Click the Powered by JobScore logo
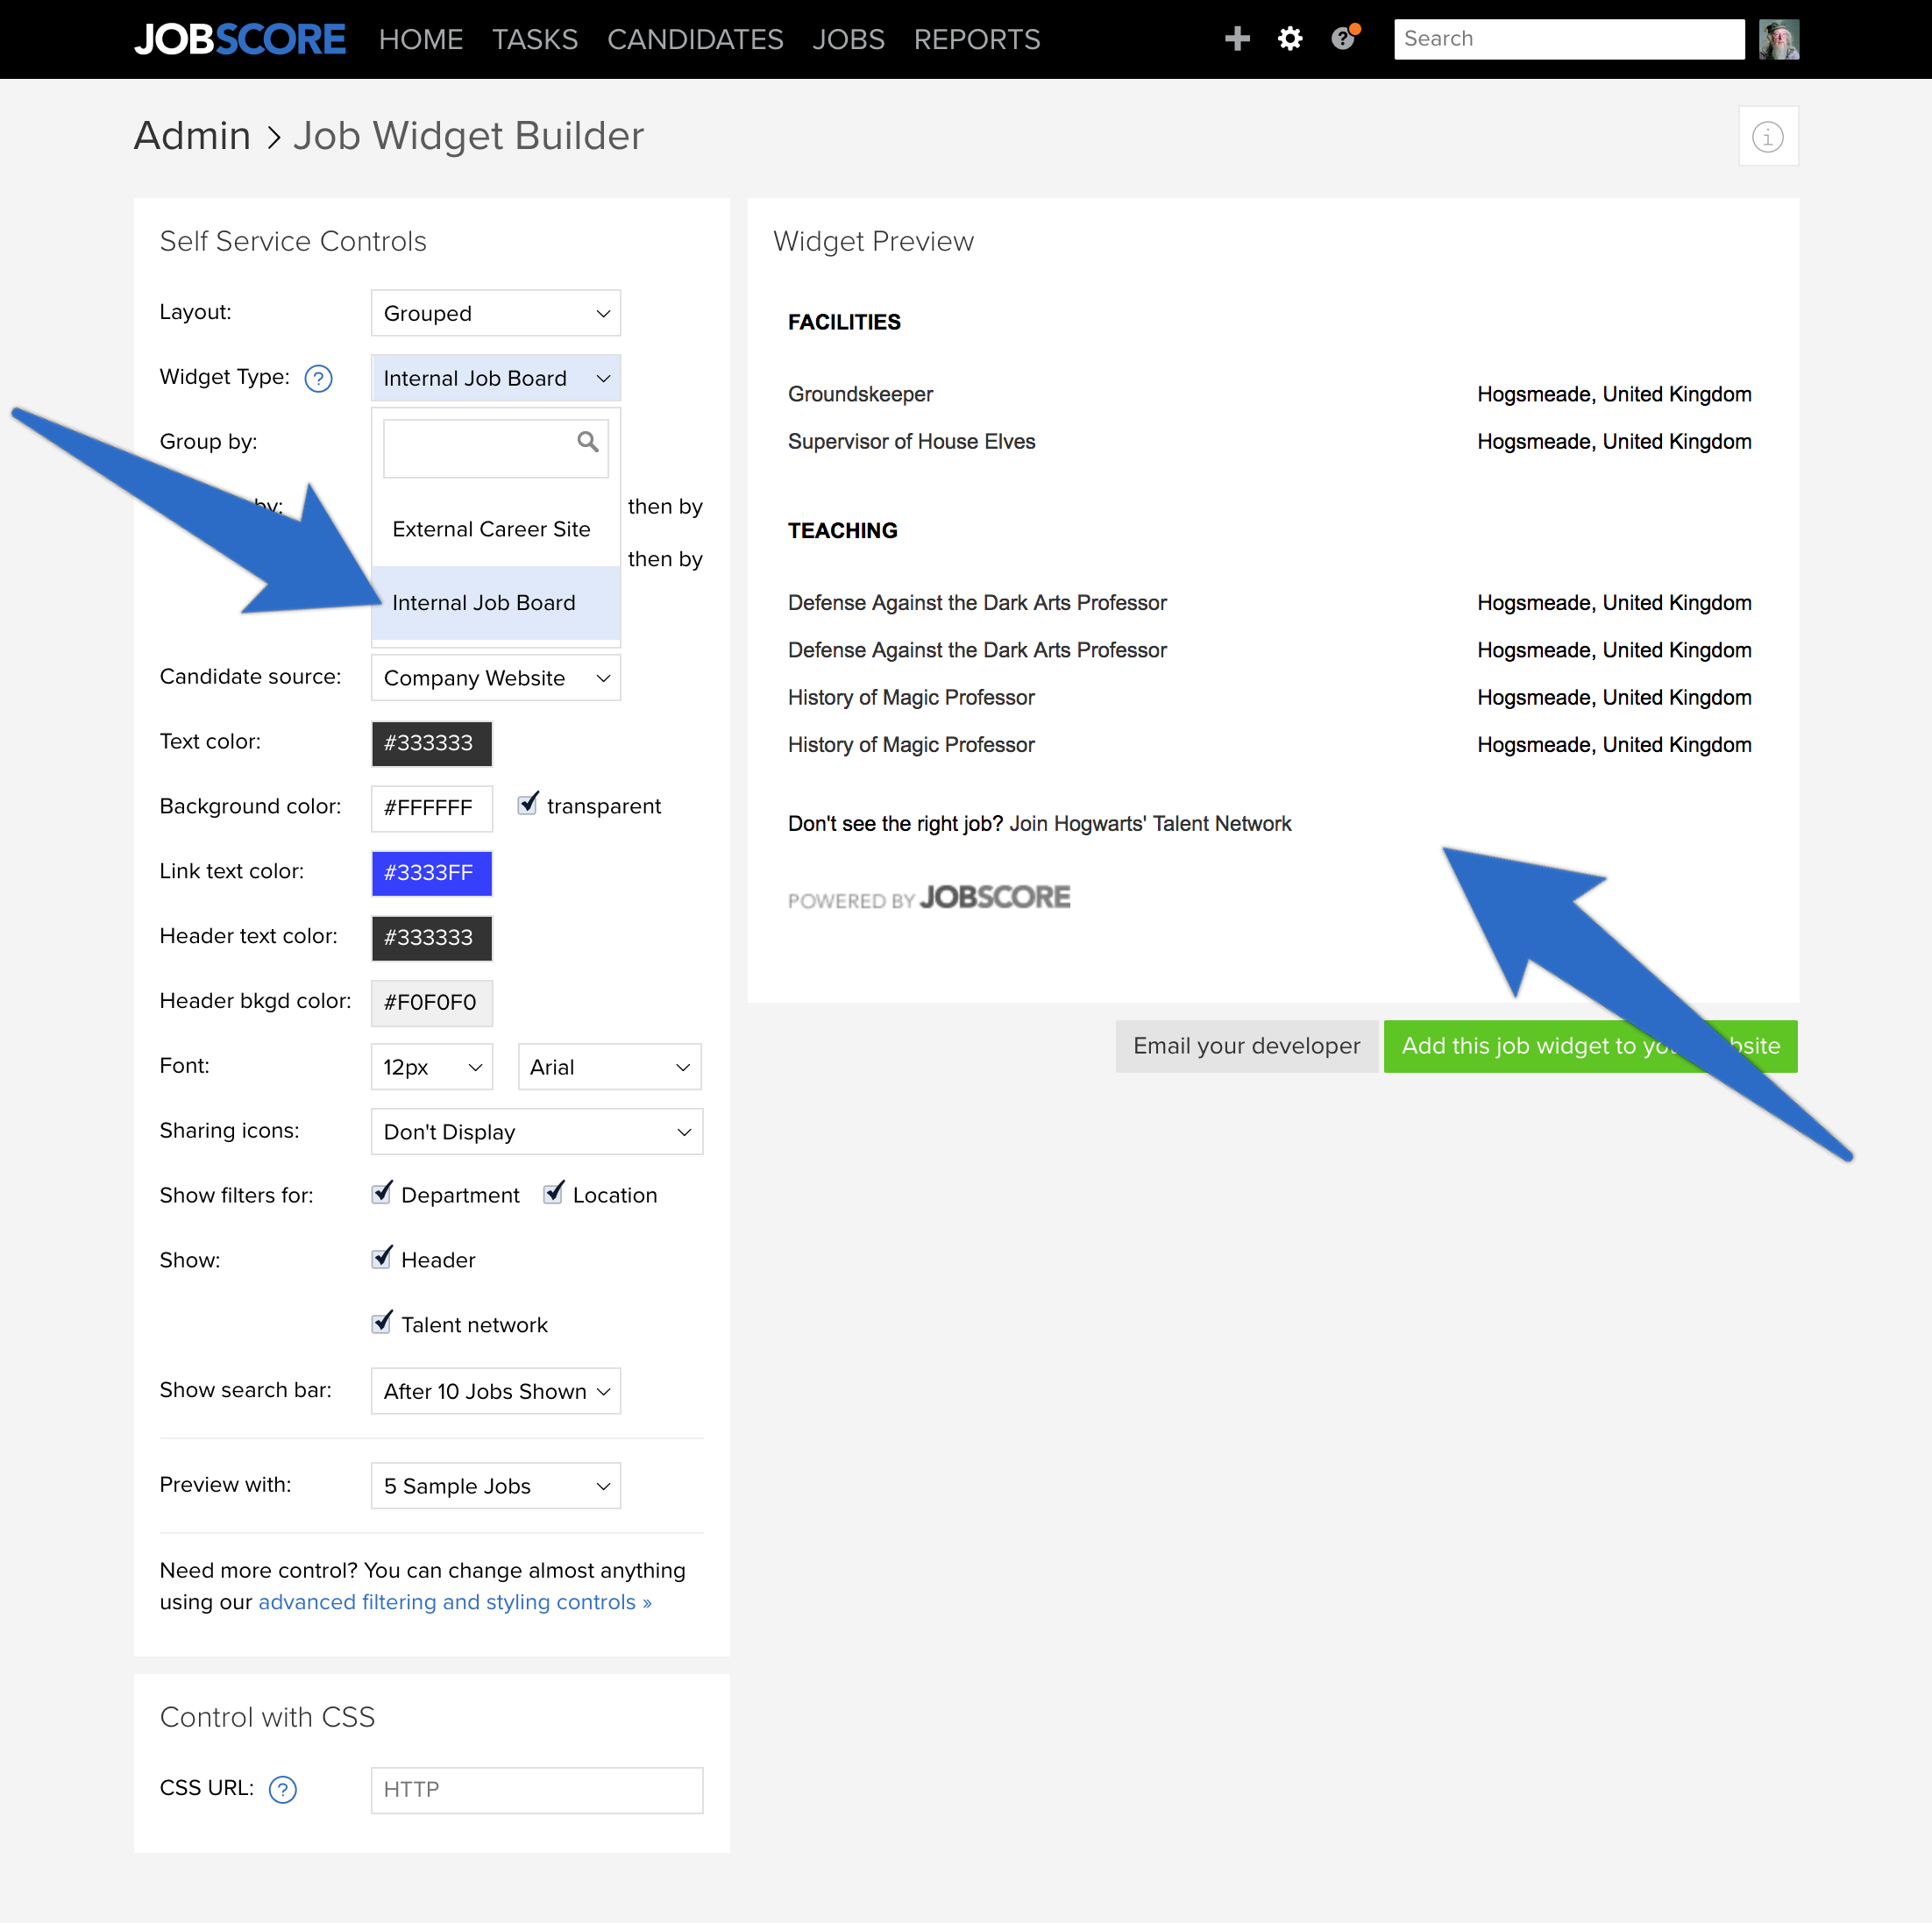The image size is (1932, 1923). pos(929,897)
